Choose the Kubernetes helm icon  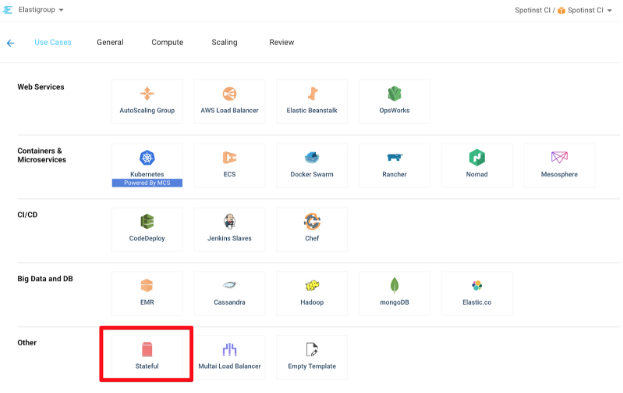coord(147,158)
